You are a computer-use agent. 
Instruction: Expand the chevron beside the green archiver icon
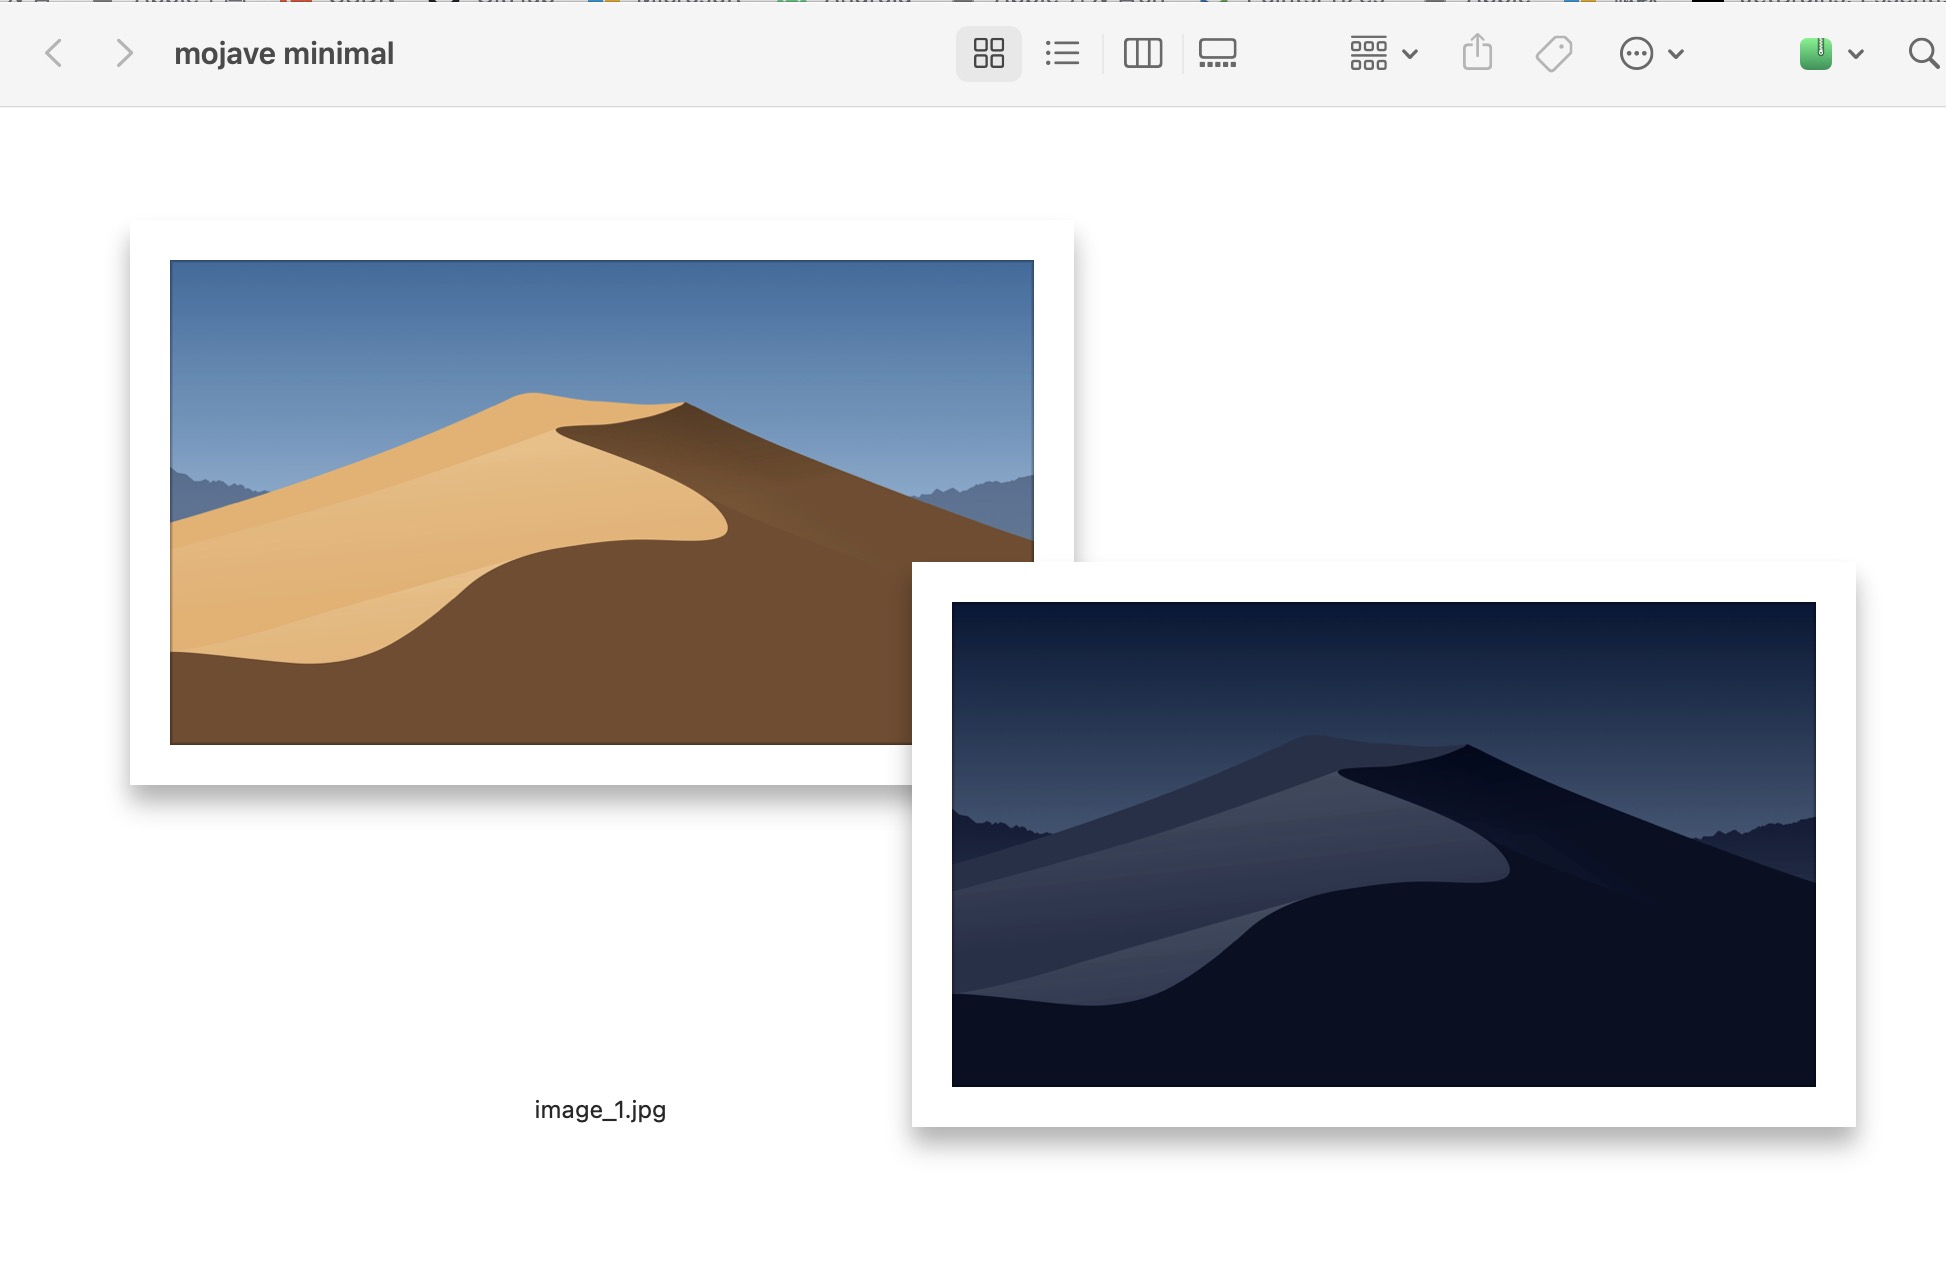(1856, 54)
